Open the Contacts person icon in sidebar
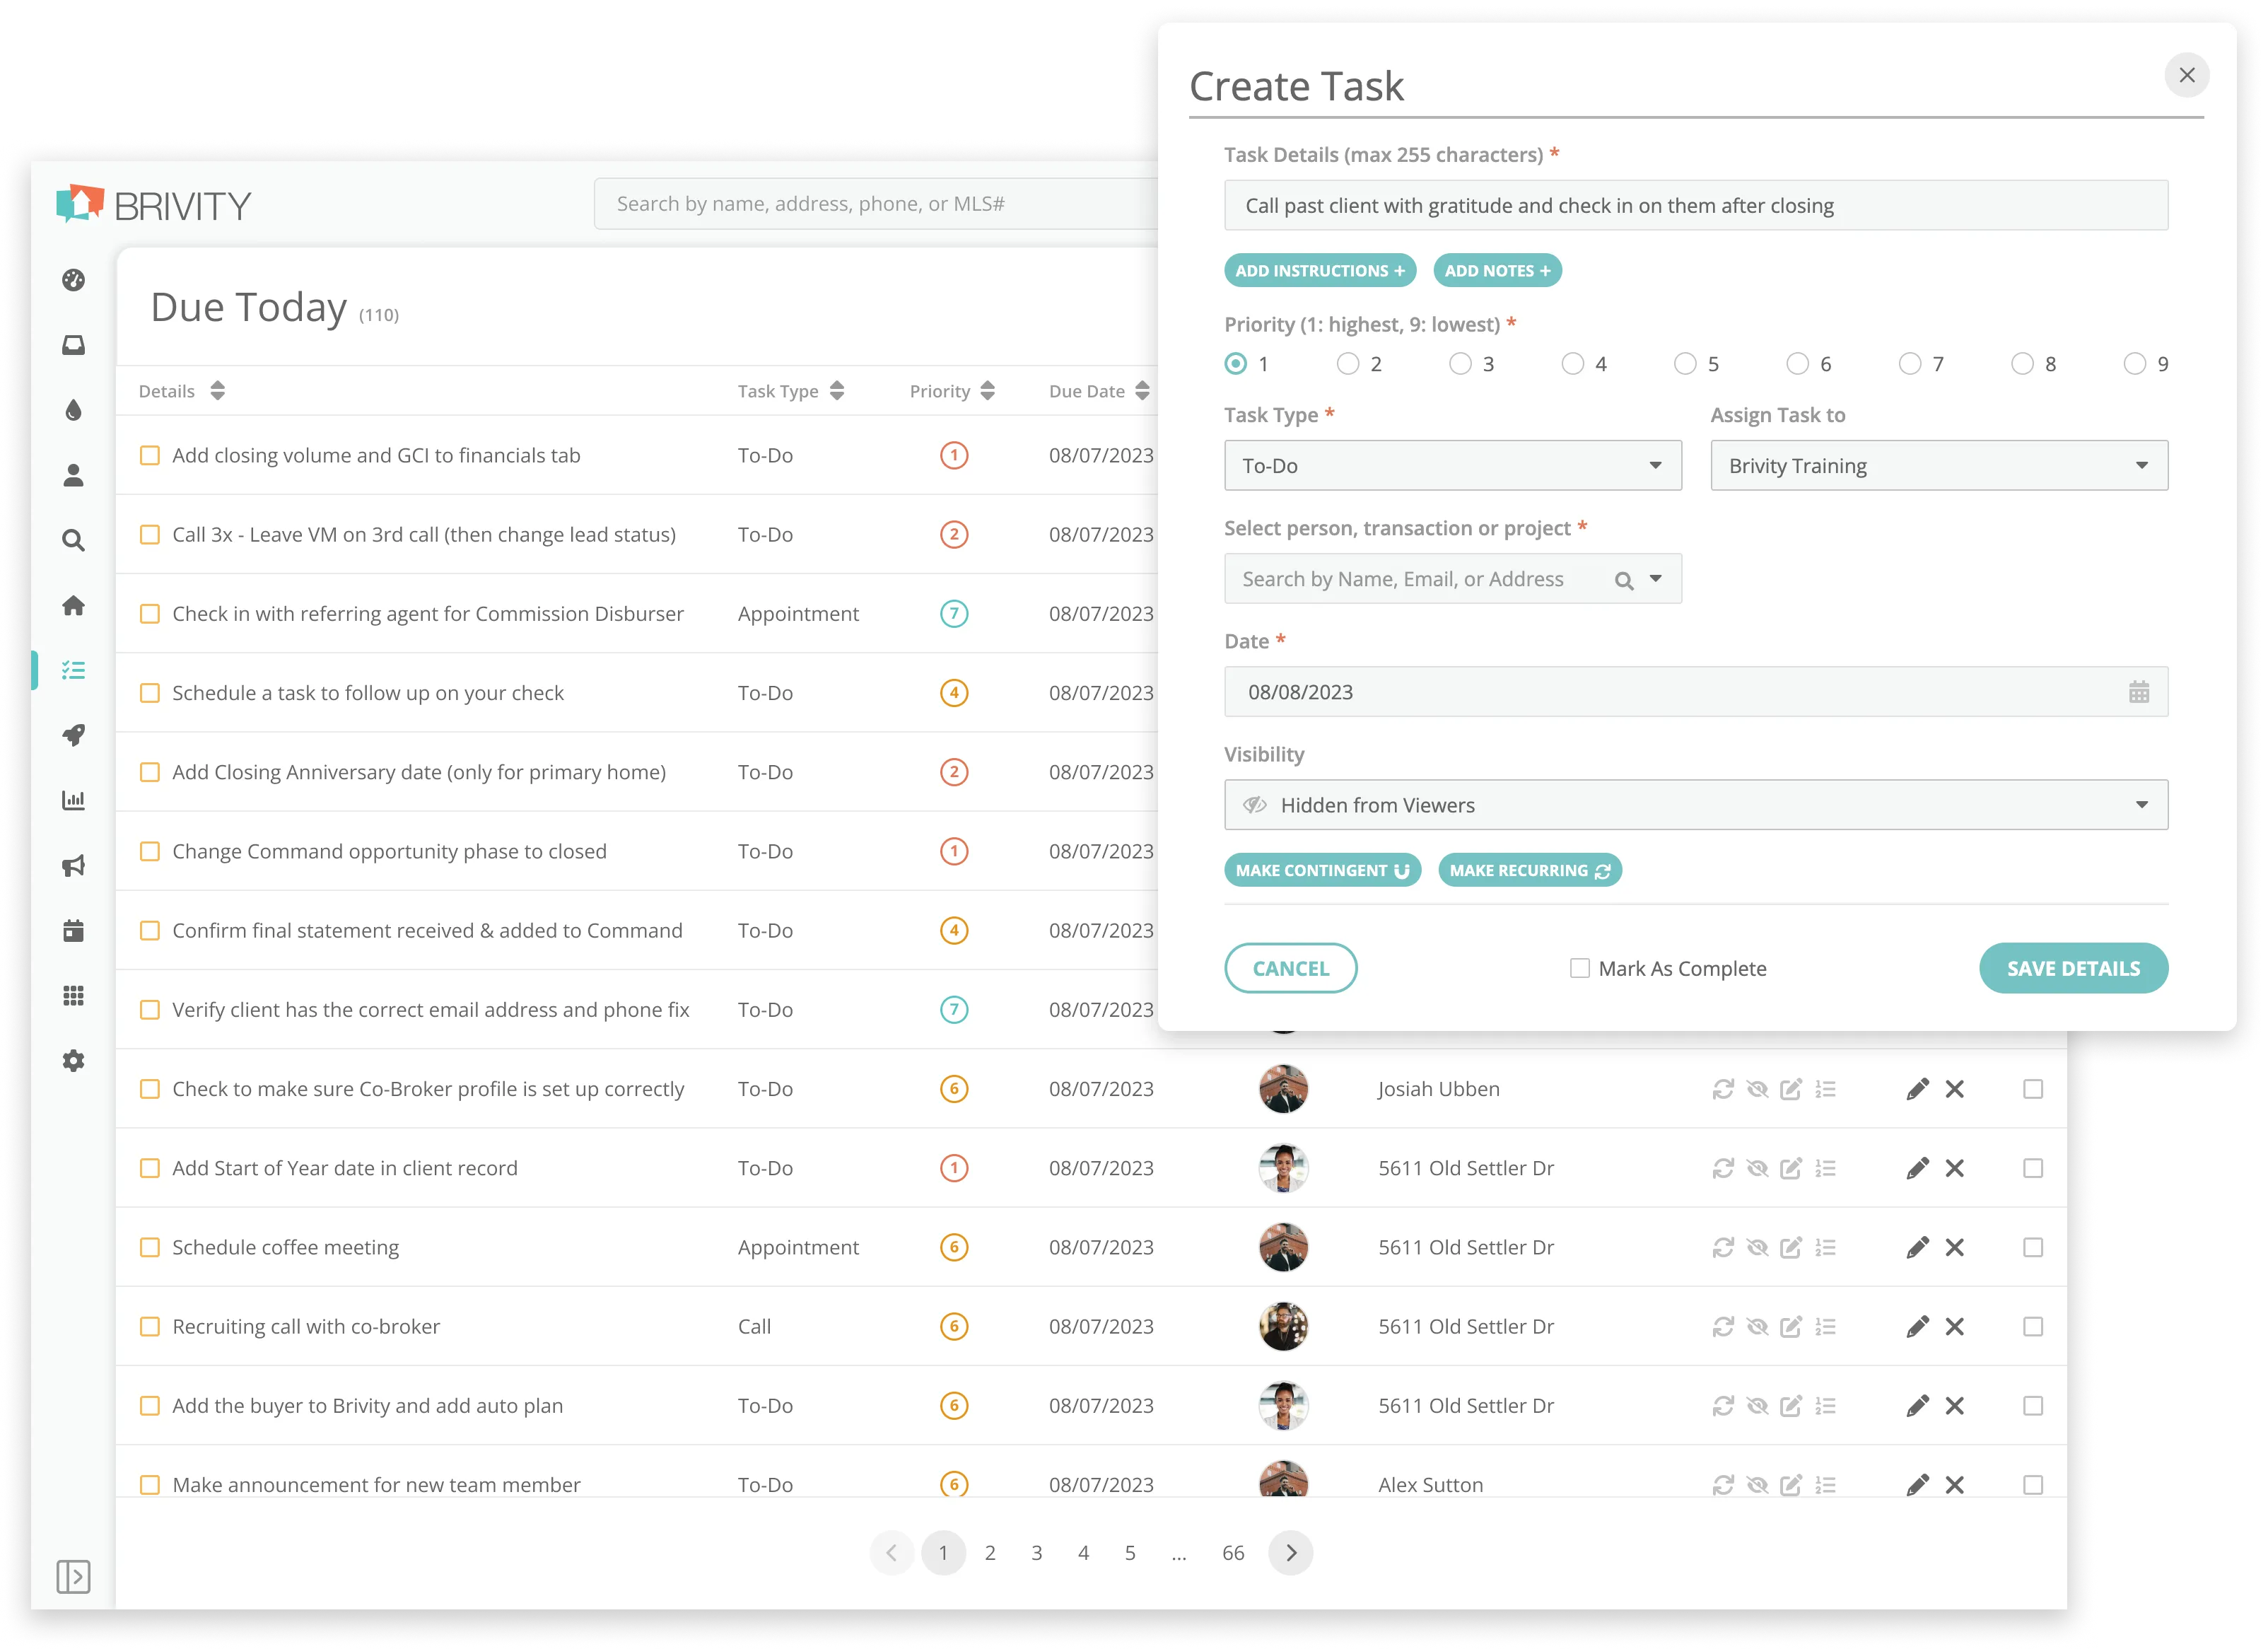2268x1649 pixels. 73,476
